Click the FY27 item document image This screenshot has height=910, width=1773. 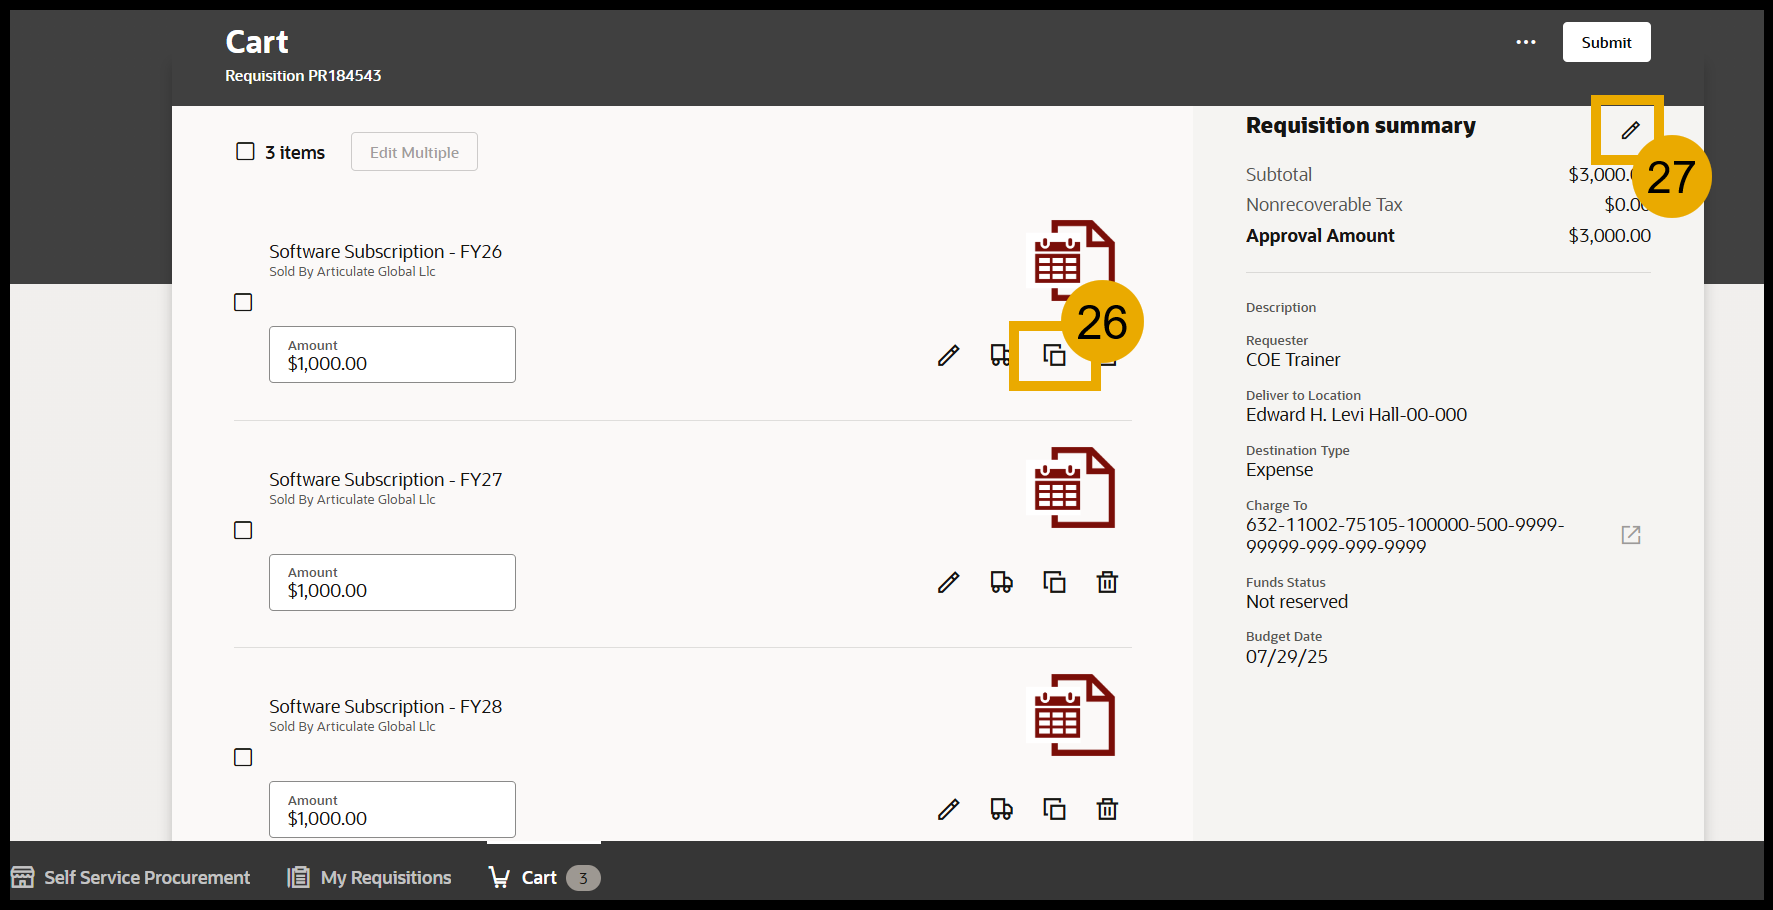(x=1074, y=487)
